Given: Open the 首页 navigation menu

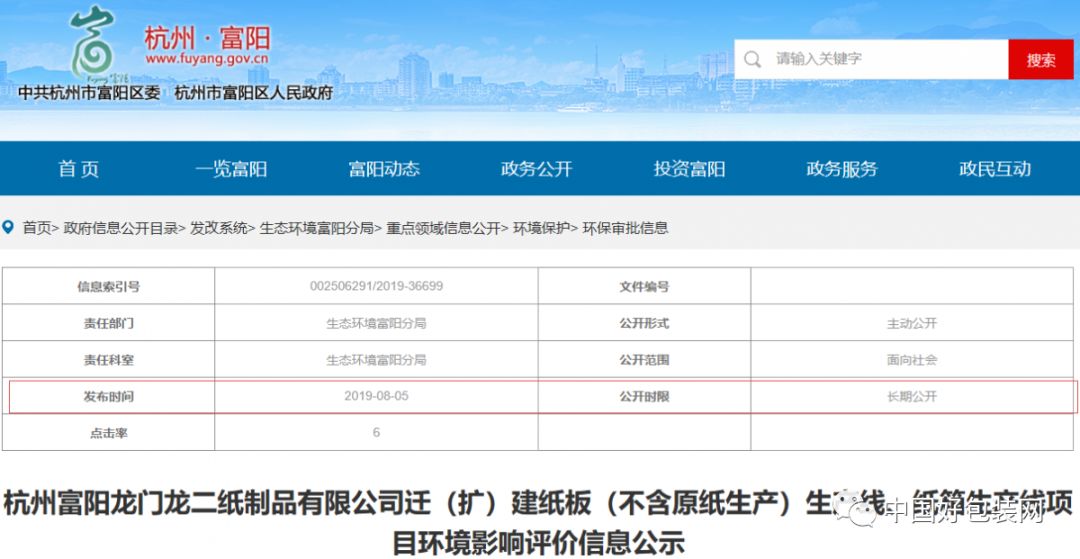Looking at the screenshot, I should tap(78, 169).
